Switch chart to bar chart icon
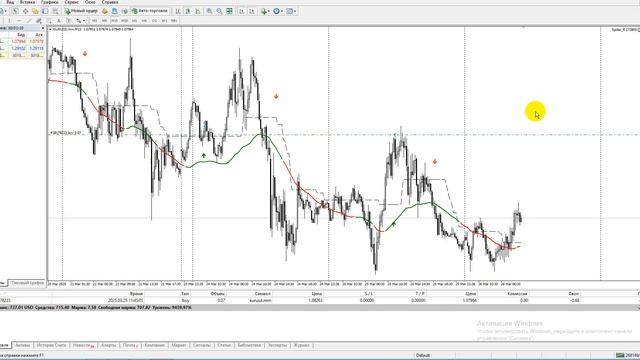The width and height of the screenshot is (640, 360). pyautogui.click(x=178, y=11)
